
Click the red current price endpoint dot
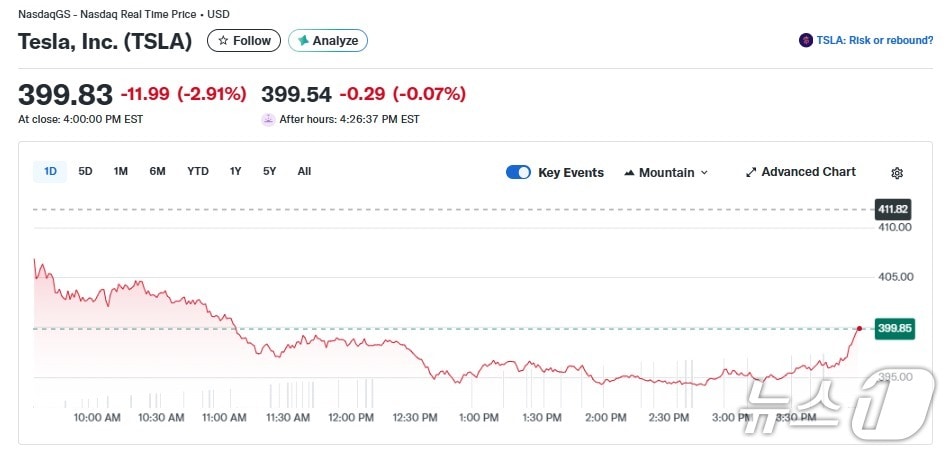click(x=859, y=328)
